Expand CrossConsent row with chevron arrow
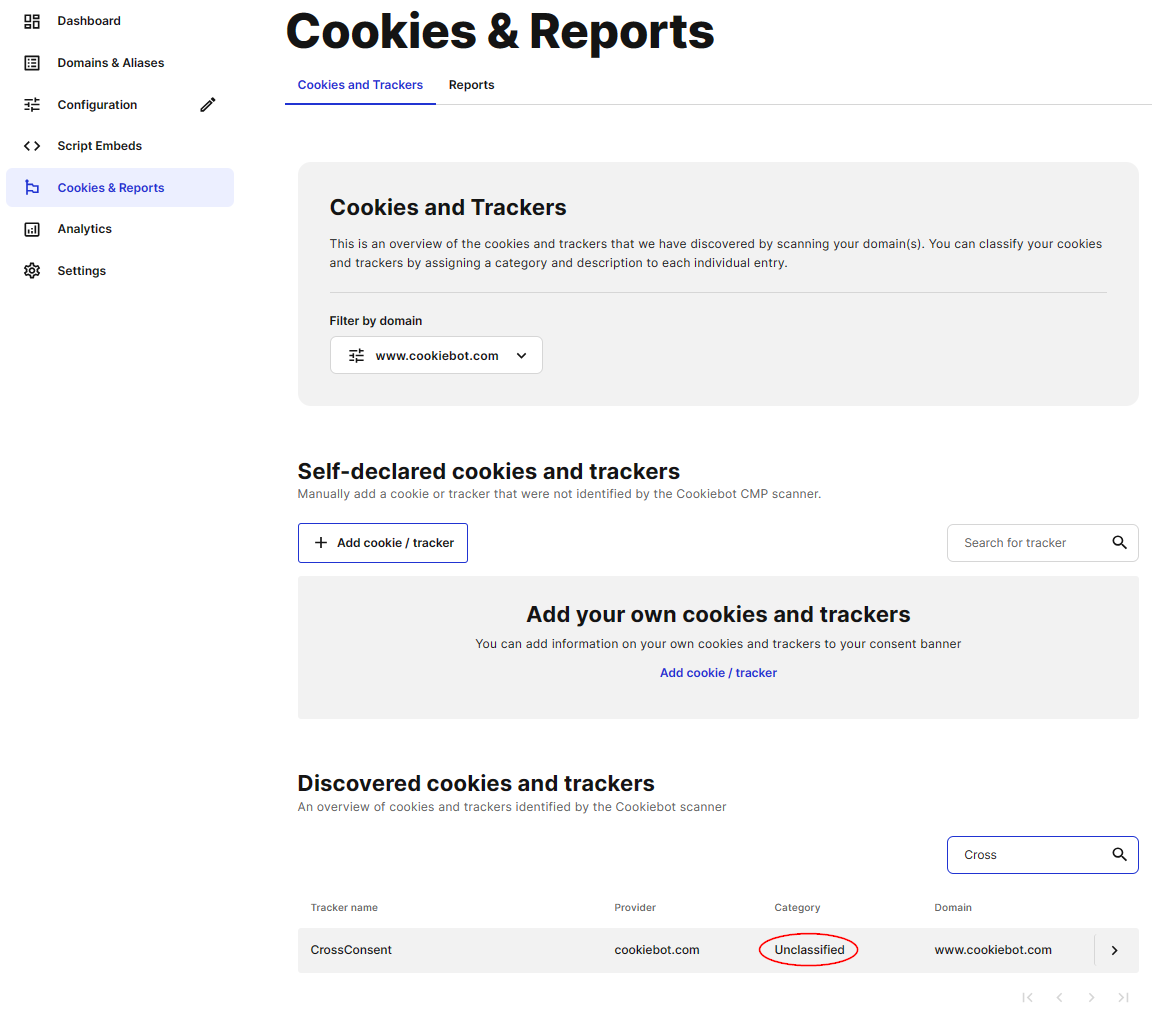The height and width of the screenshot is (1010, 1159). click(1115, 950)
